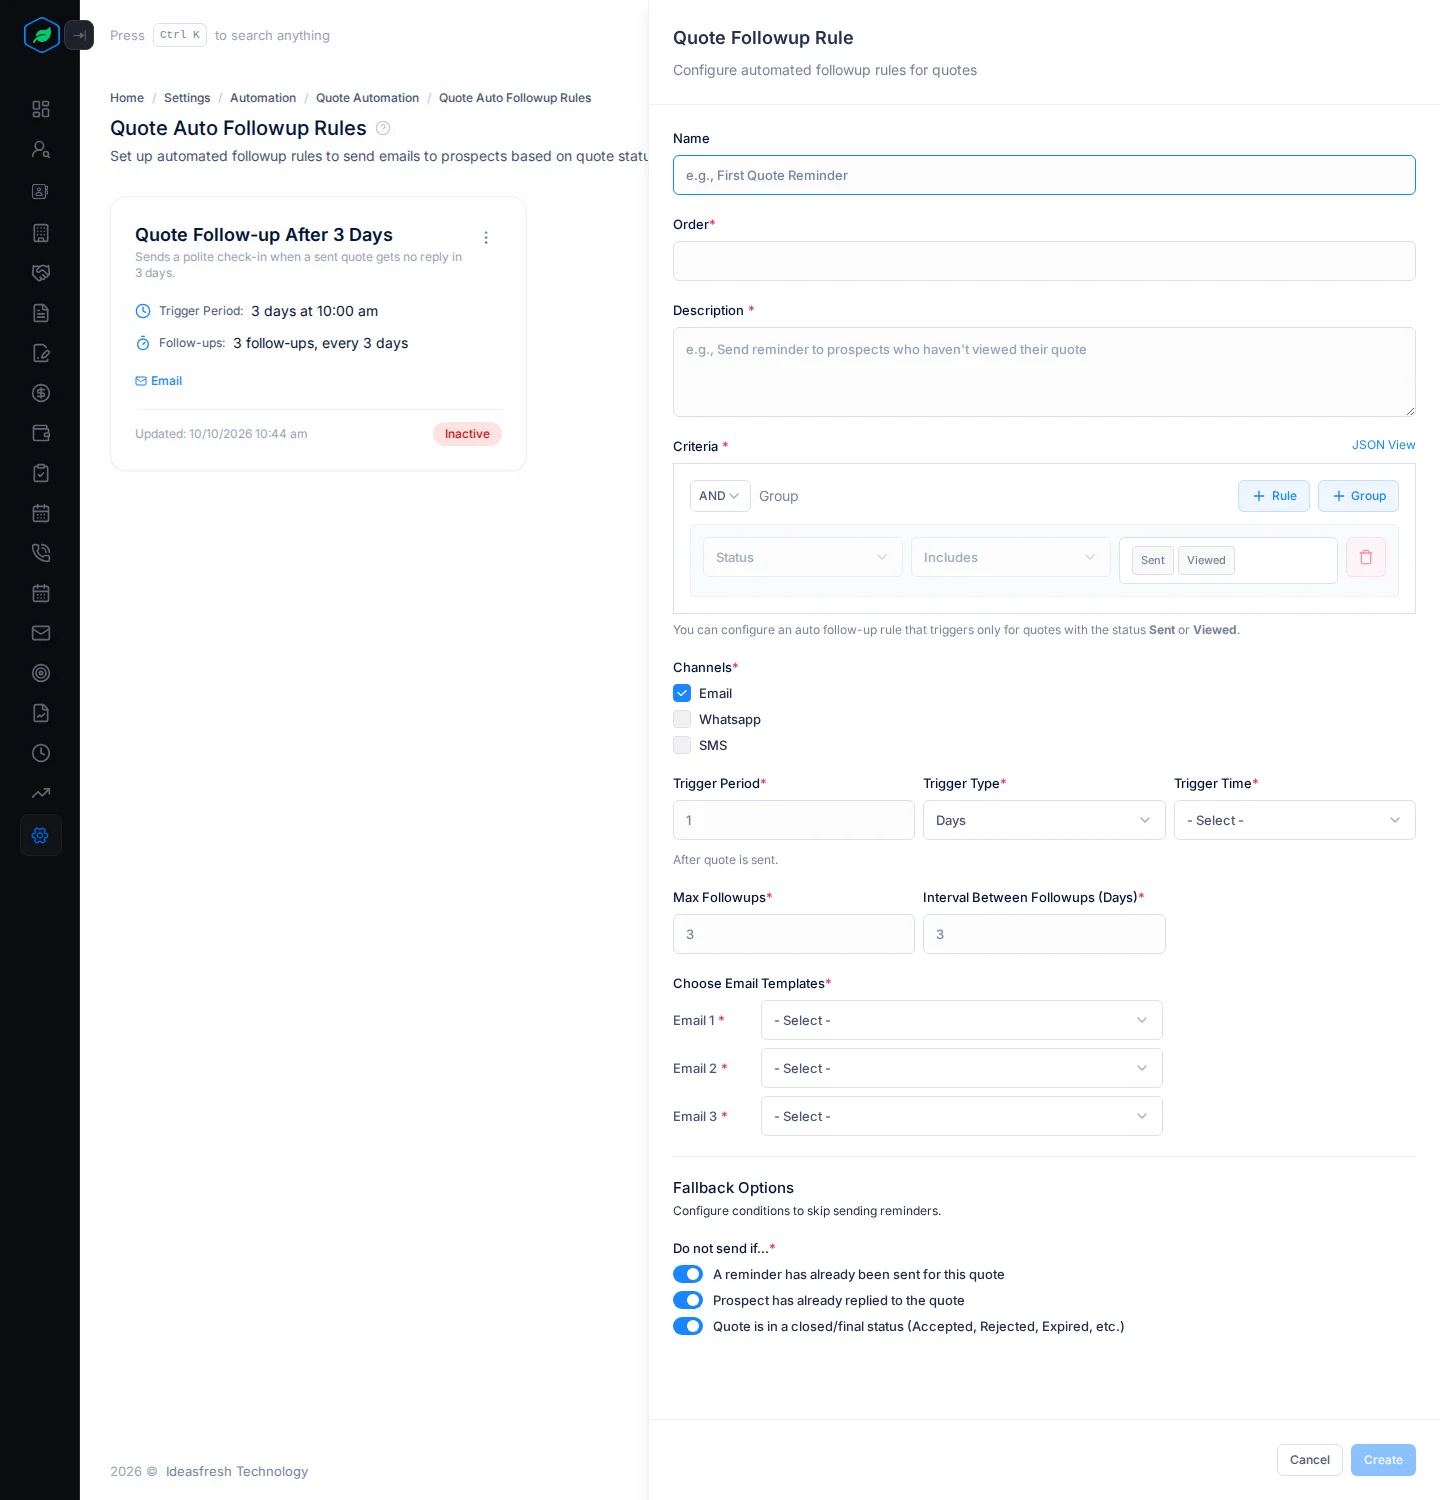Screen dimensions: 1440x1500
Task: Open the three-dot menu on the rule card
Action: tap(486, 238)
